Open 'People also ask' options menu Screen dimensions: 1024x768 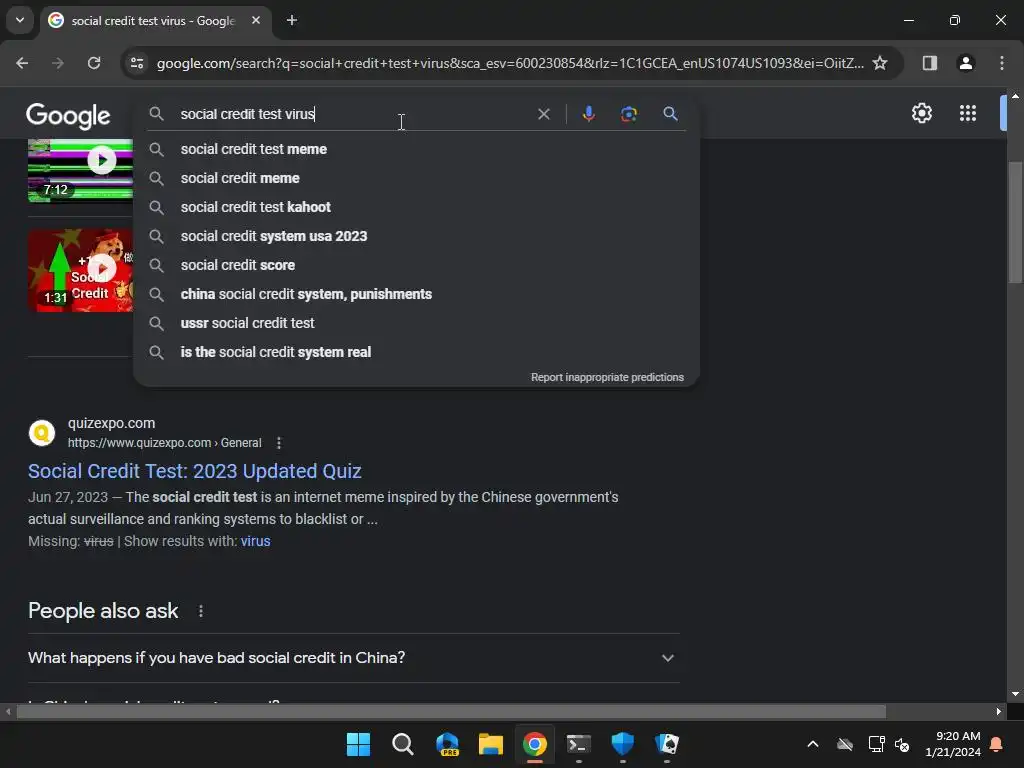(x=200, y=611)
